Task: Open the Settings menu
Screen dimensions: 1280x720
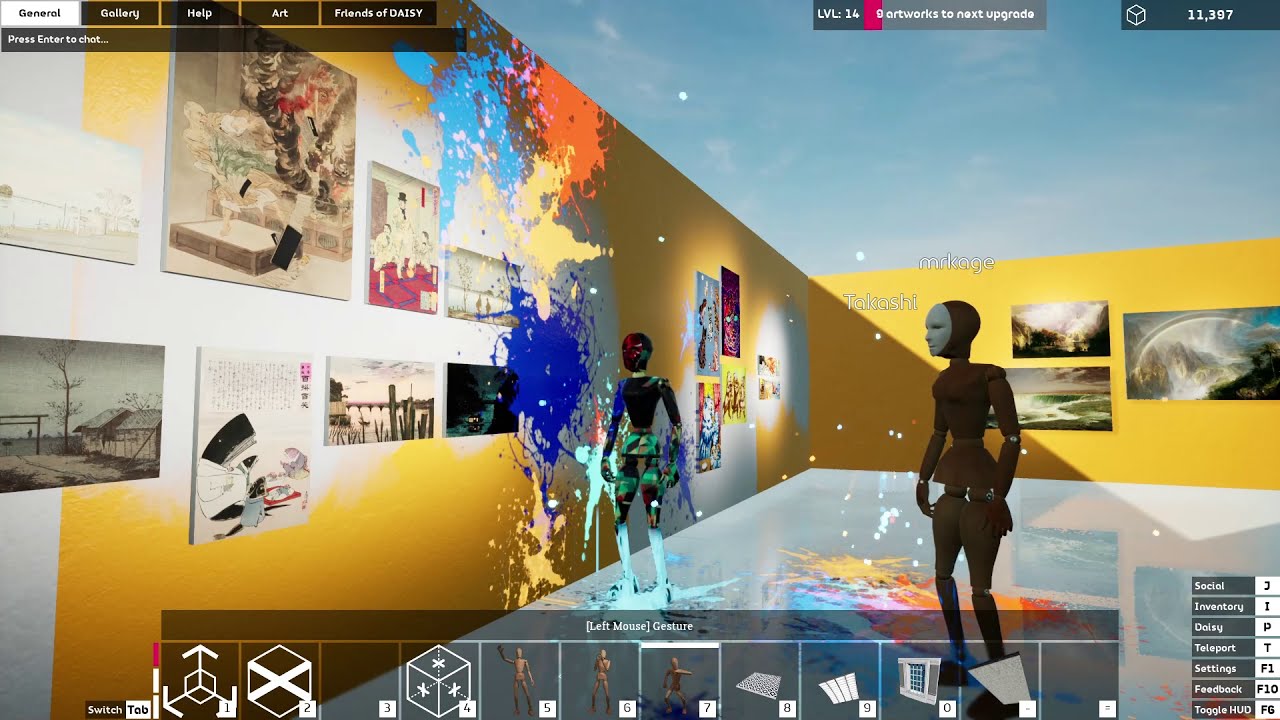Action: click(x=1235, y=668)
